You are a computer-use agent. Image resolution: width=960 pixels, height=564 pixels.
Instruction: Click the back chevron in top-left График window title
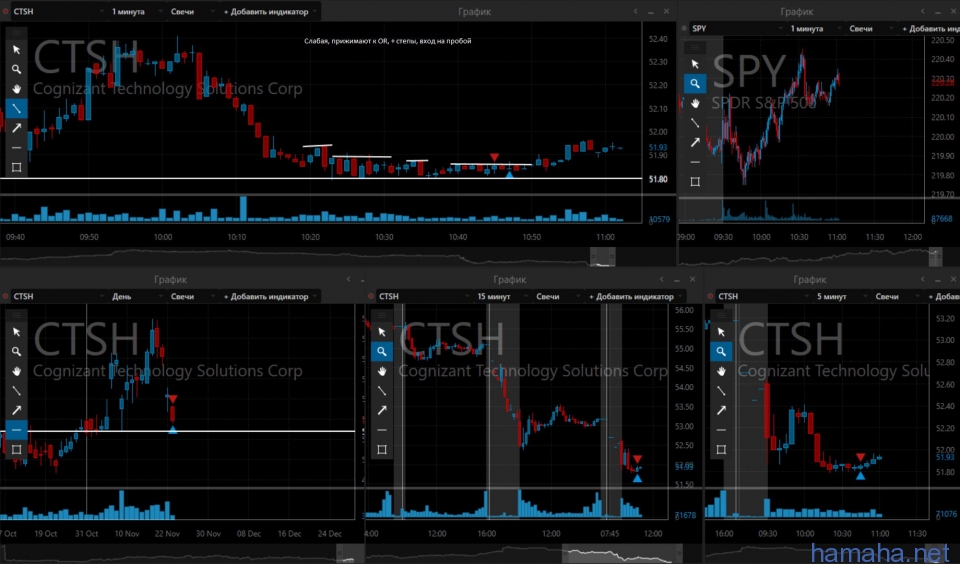(635, 11)
